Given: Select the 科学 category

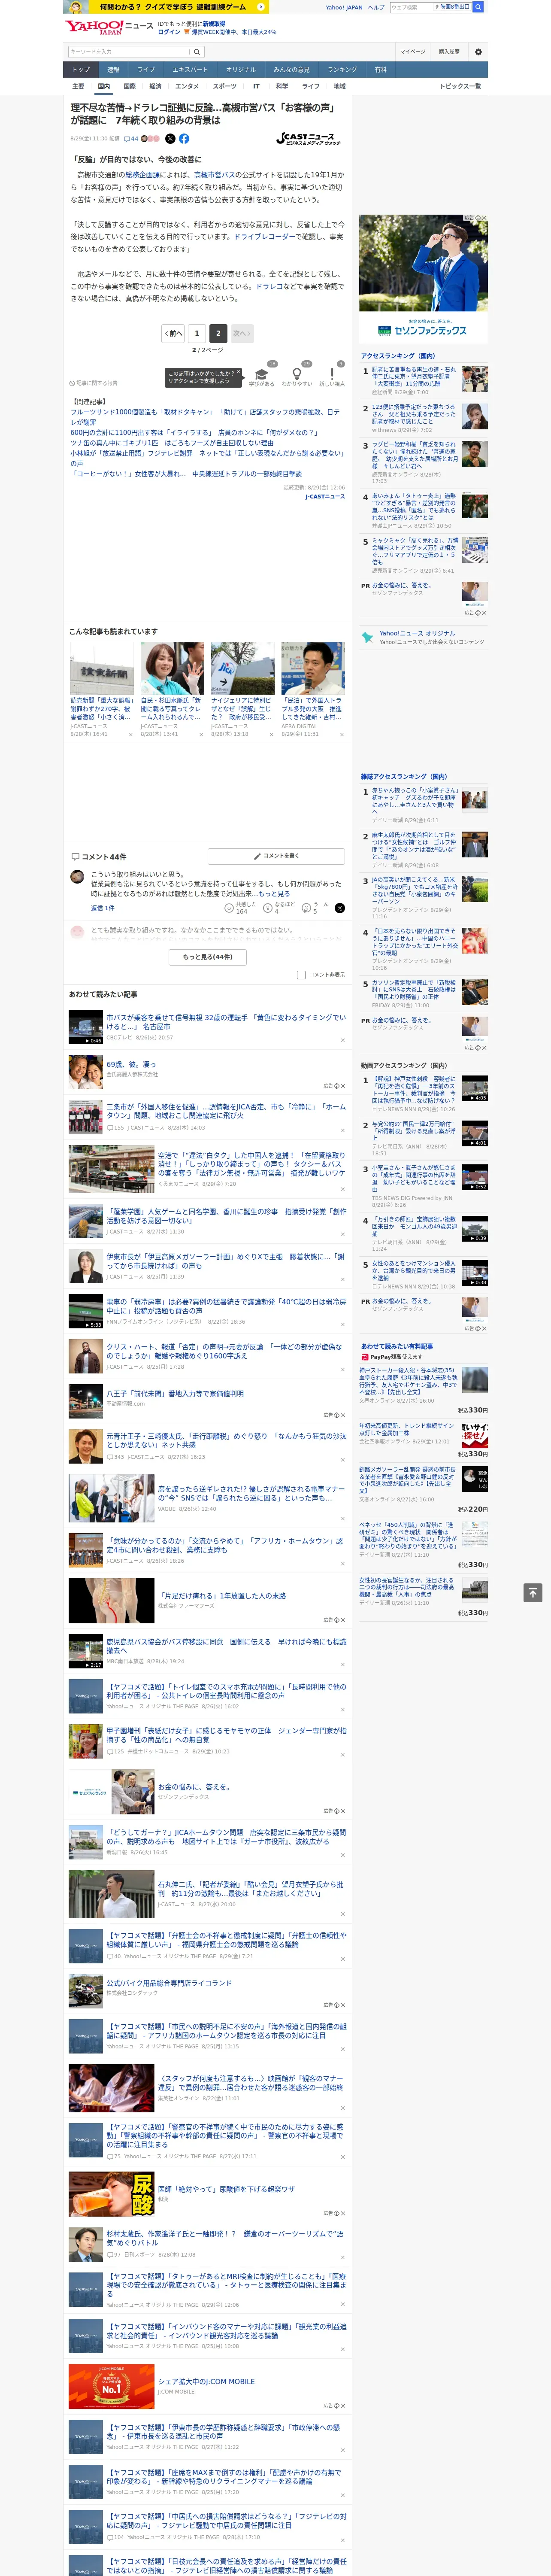Looking at the screenshot, I should (x=282, y=86).
